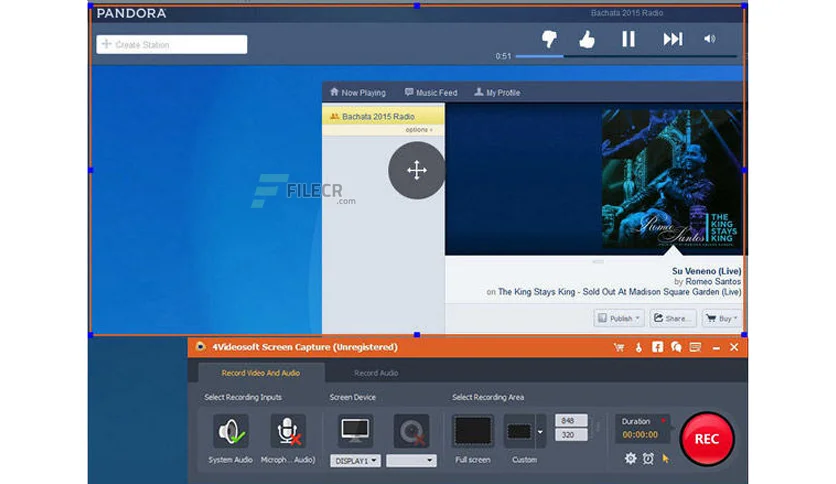Click the height field showing 320
This screenshot has height=484, width=836.
tap(571, 435)
